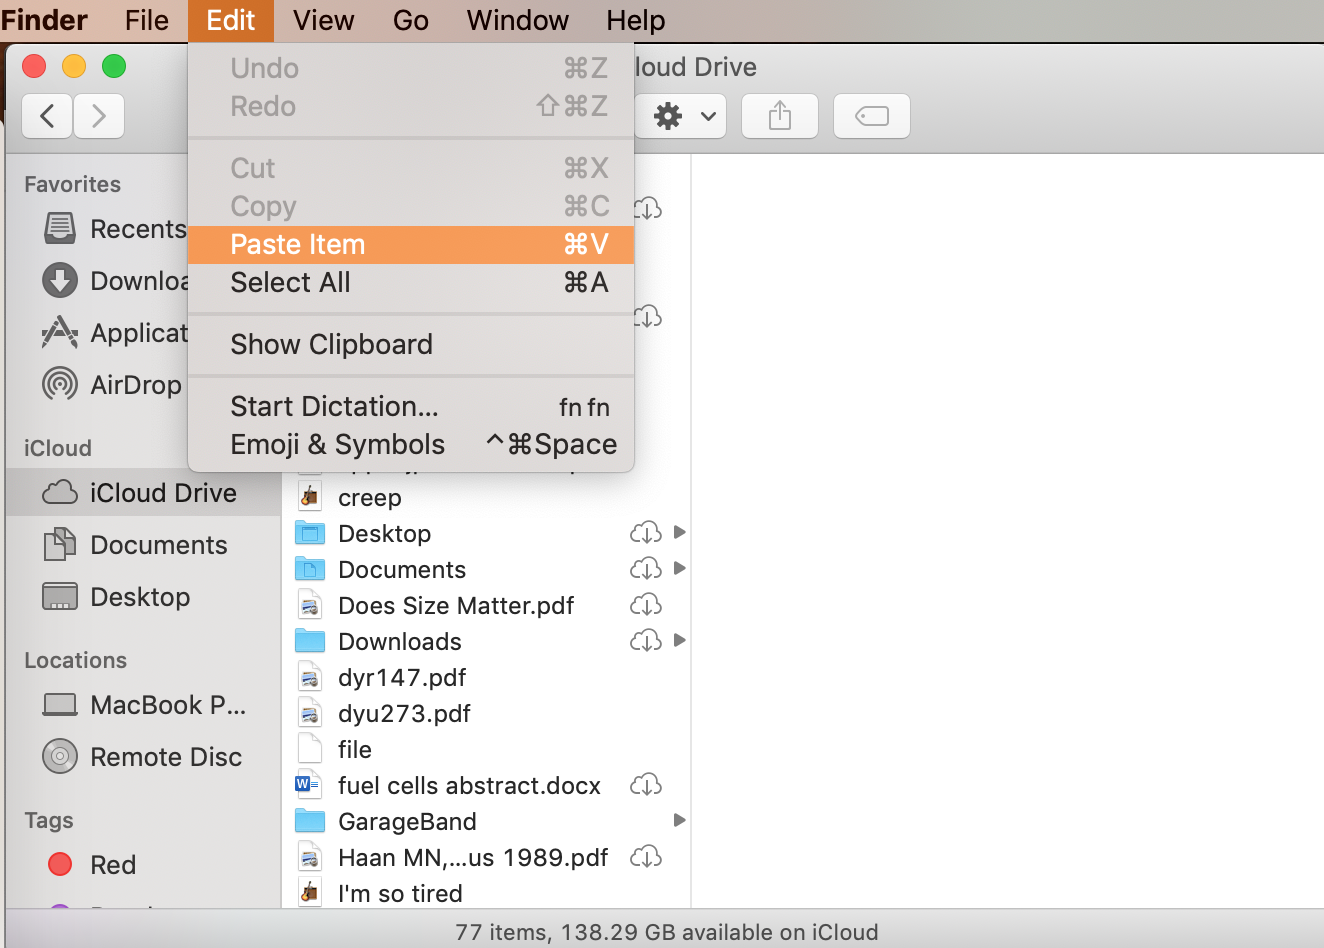This screenshot has width=1324, height=948.
Task: Choose Paste Item from Edit menu
Action: coord(411,245)
